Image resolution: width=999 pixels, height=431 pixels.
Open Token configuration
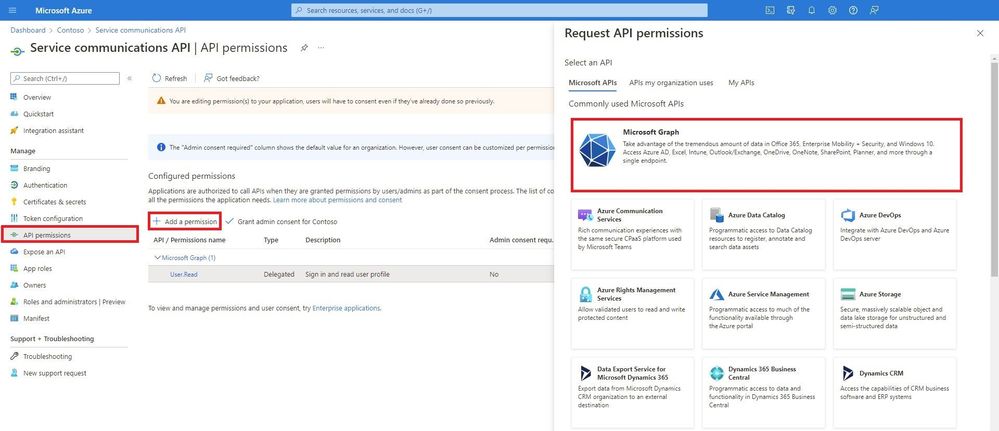coord(52,219)
